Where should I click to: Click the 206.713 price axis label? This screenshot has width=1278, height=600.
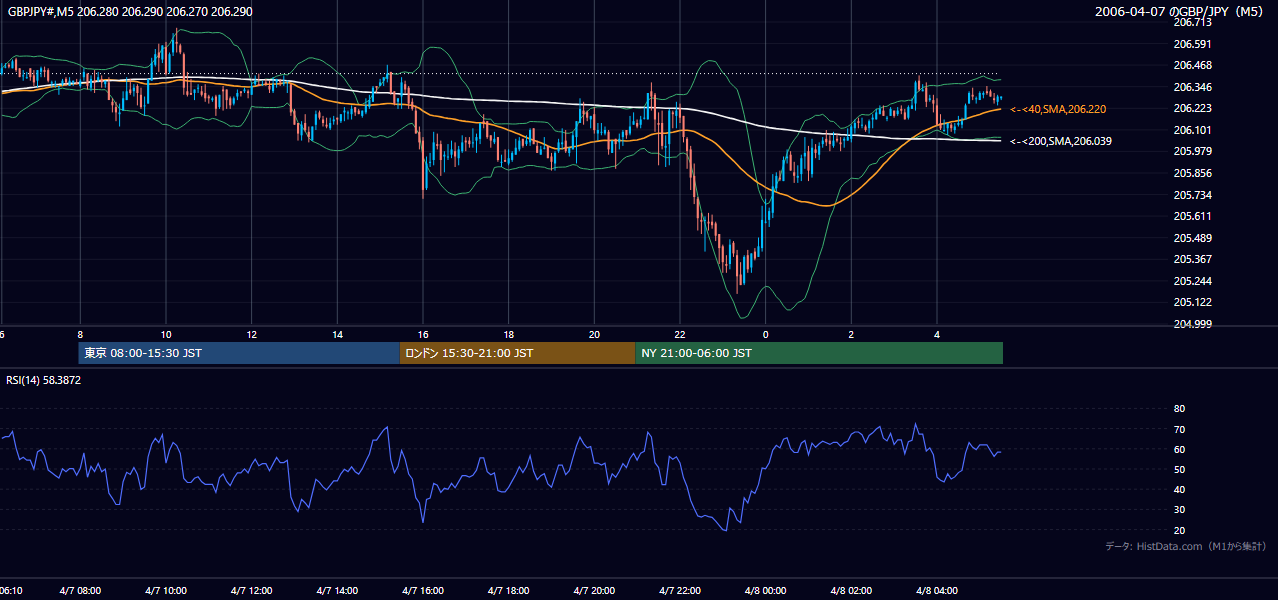(1192, 22)
